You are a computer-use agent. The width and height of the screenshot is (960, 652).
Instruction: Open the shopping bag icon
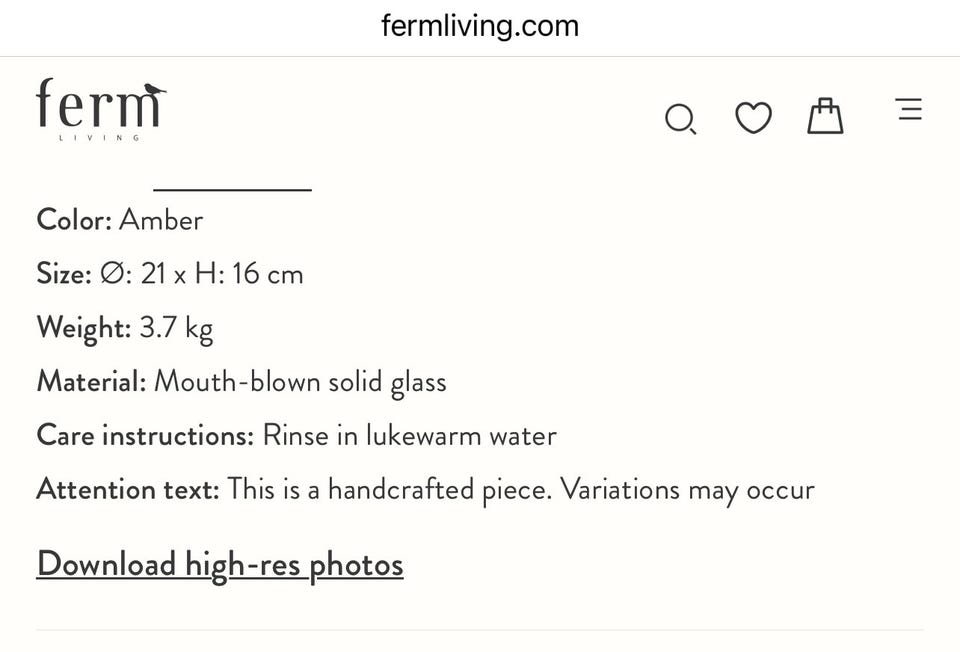click(x=825, y=116)
